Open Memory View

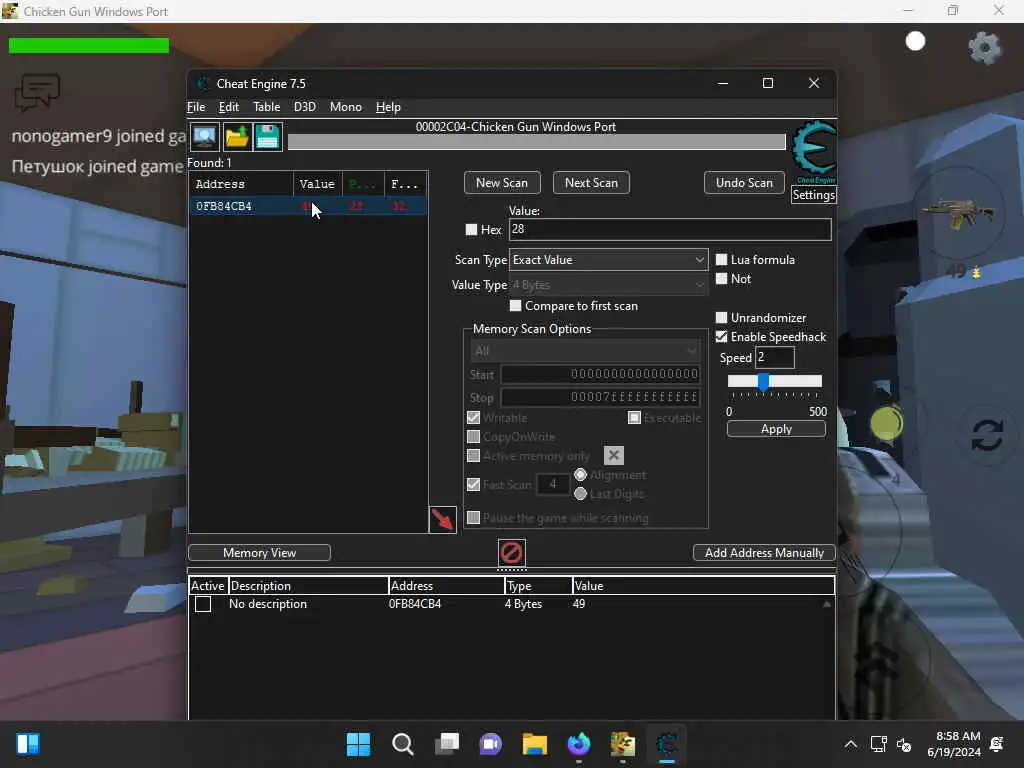coord(259,552)
